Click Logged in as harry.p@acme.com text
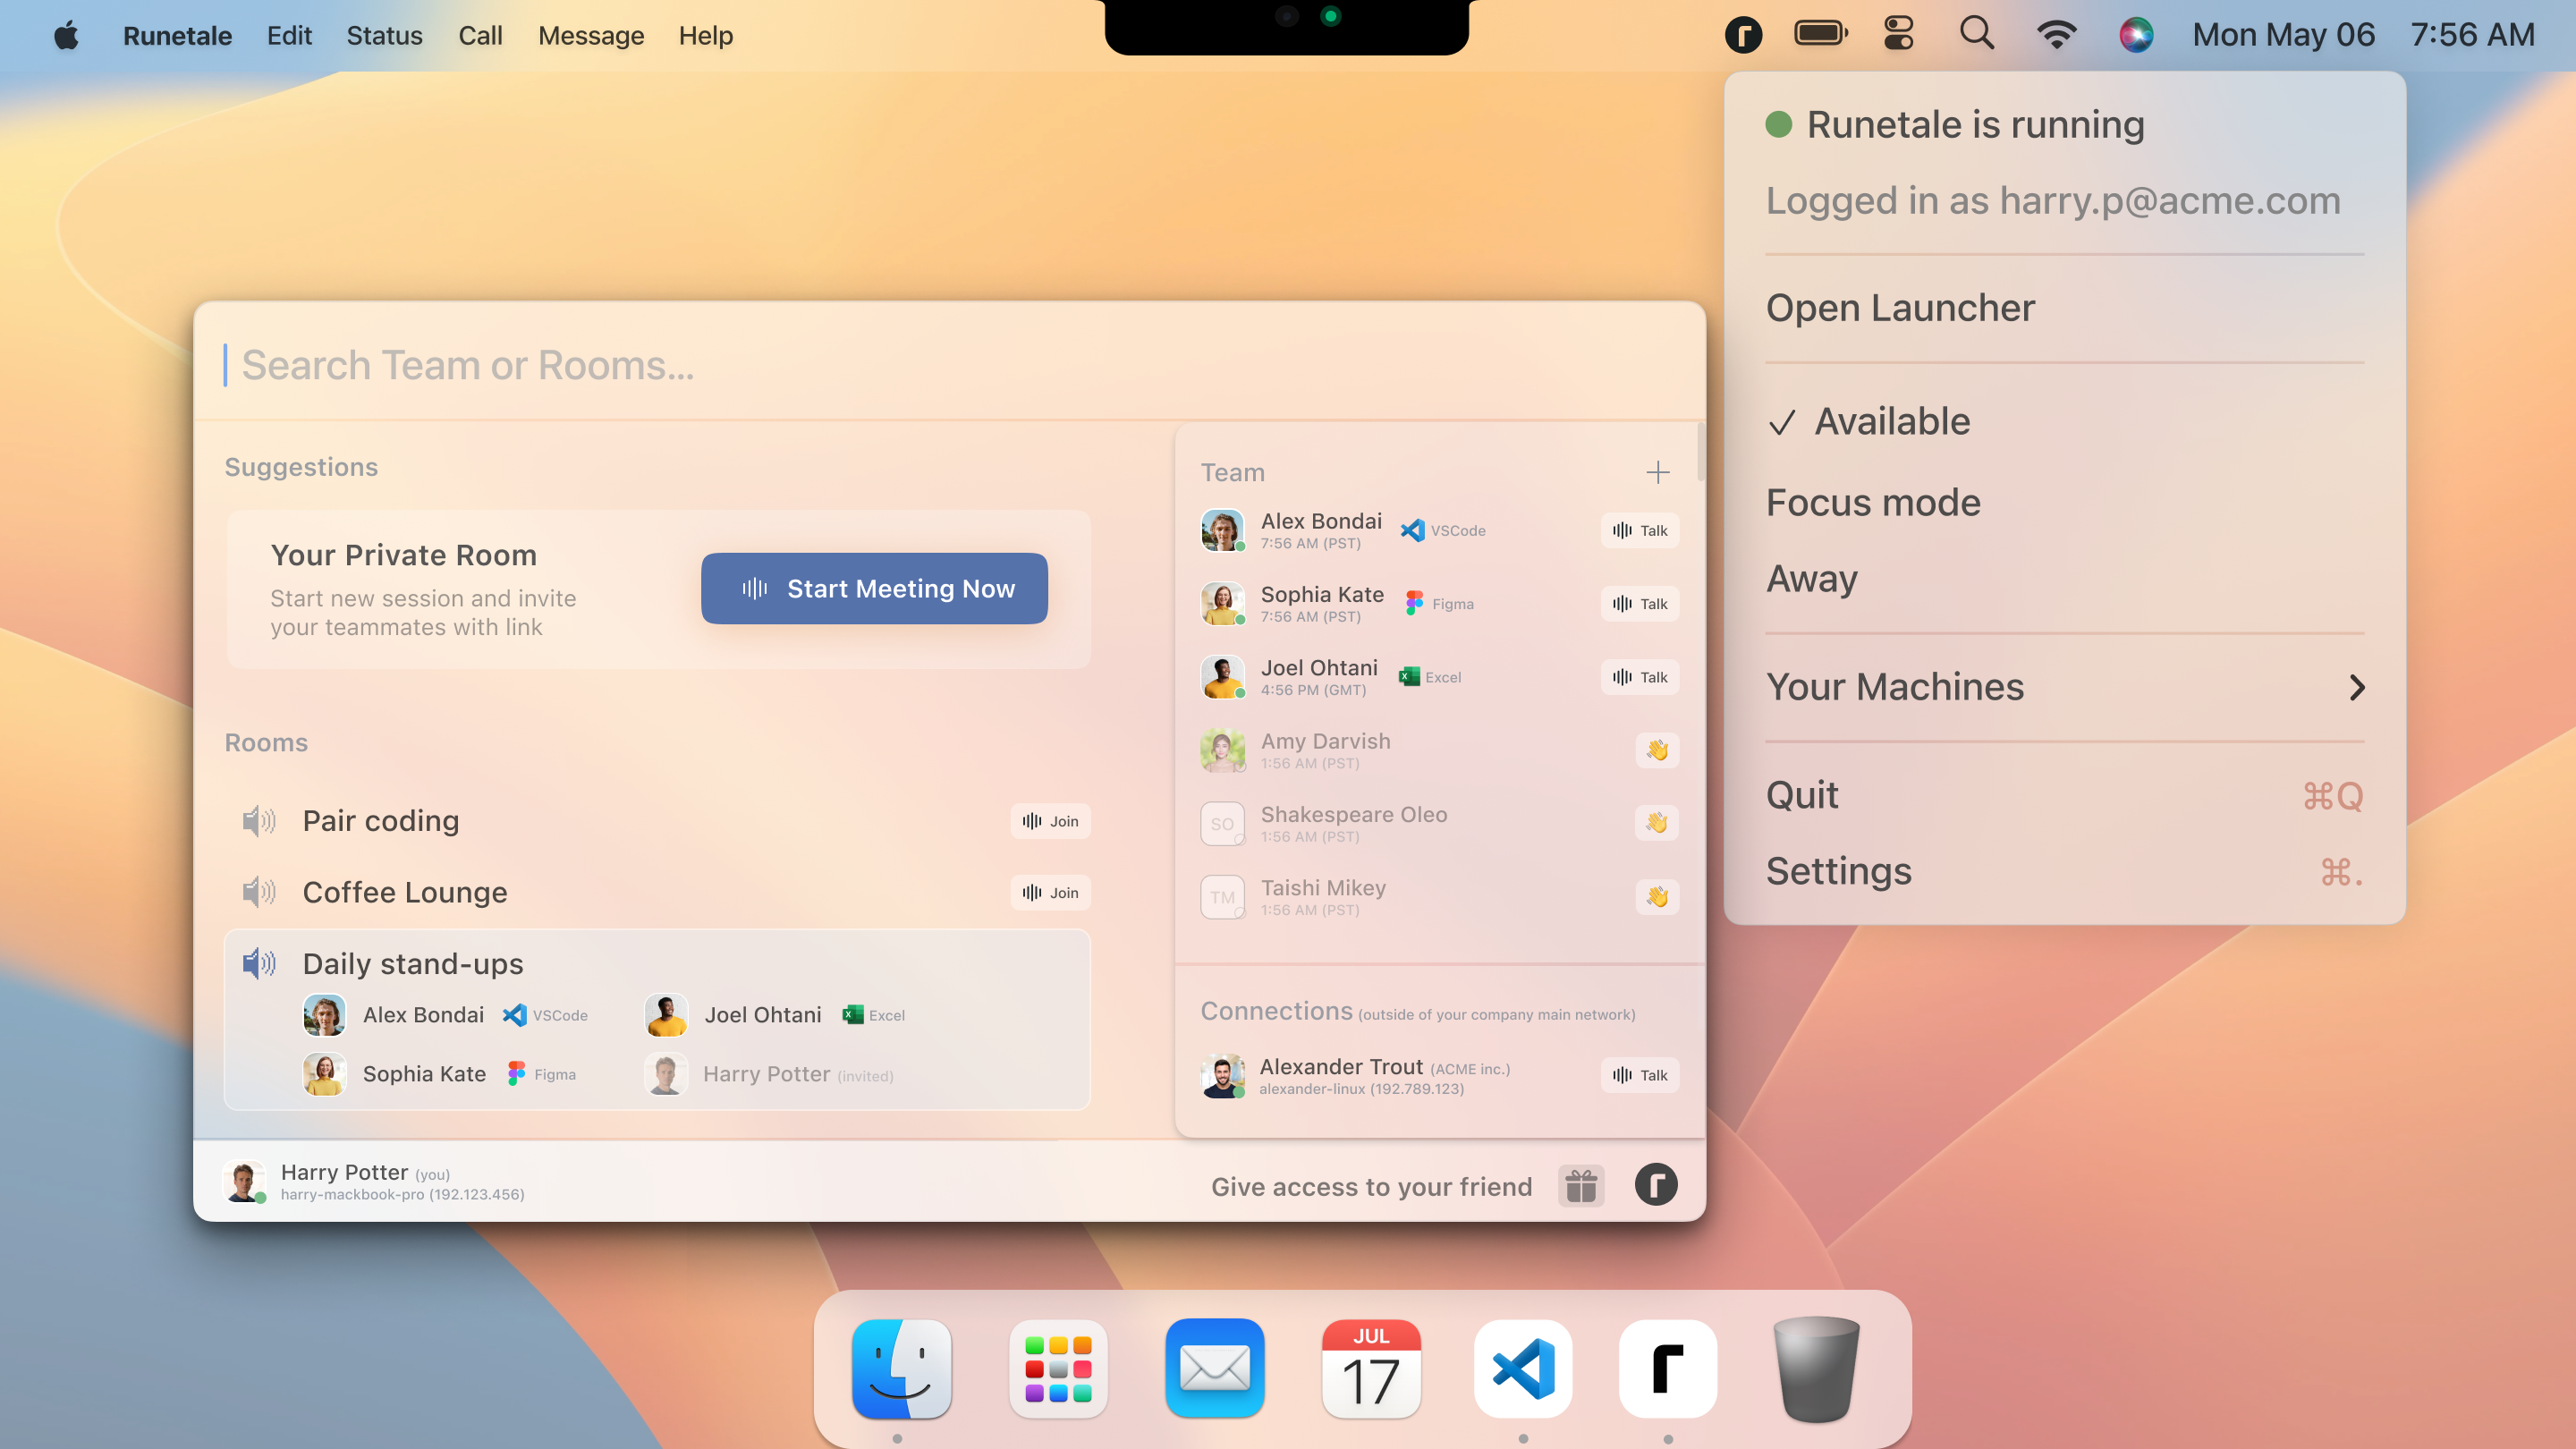Image resolution: width=2576 pixels, height=1449 pixels. [2053, 201]
